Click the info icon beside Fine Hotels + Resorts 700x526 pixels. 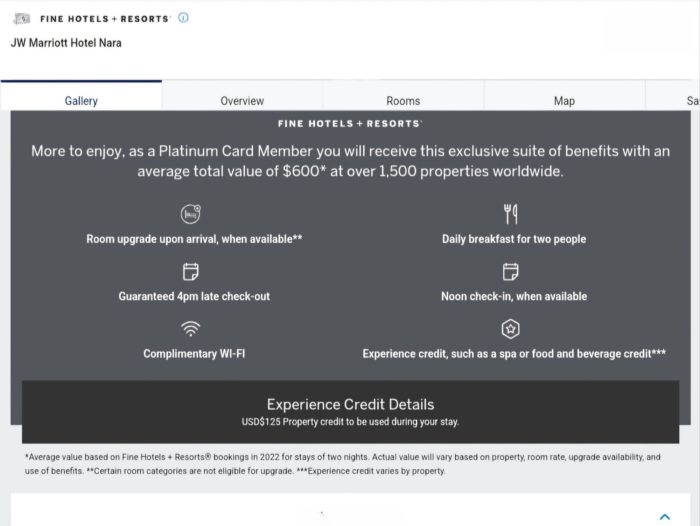(x=183, y=18)
